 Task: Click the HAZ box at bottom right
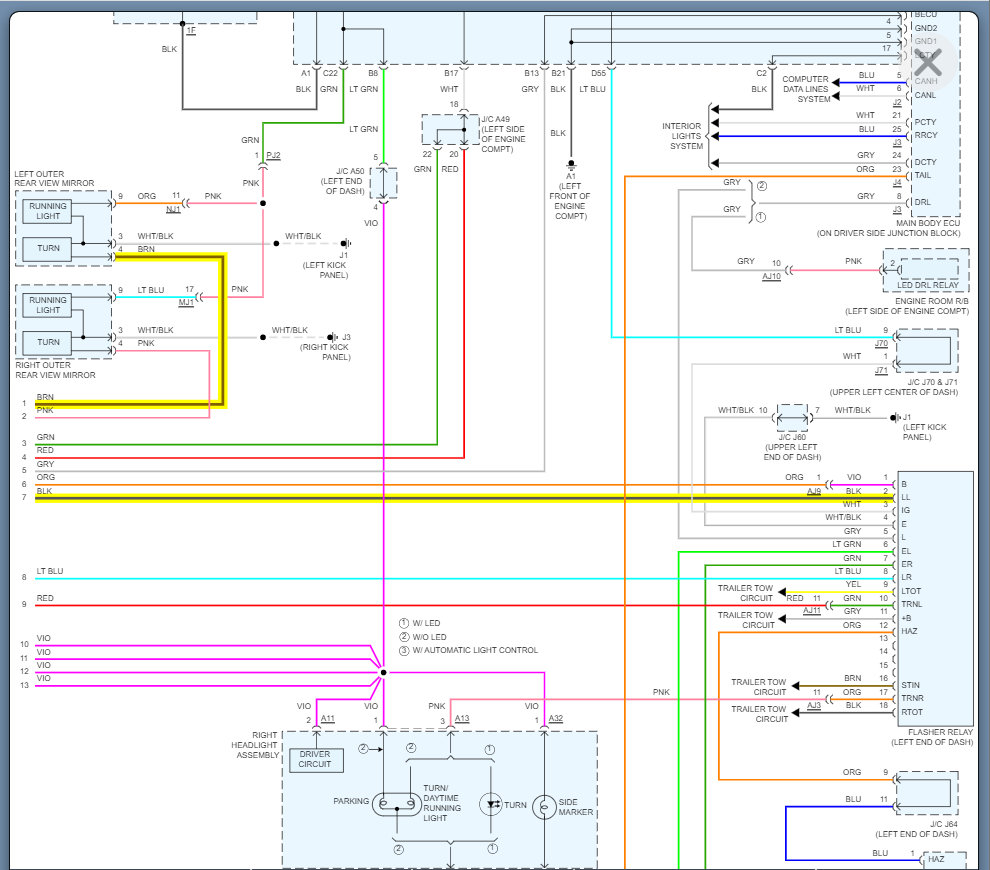(x=945, y=860)
